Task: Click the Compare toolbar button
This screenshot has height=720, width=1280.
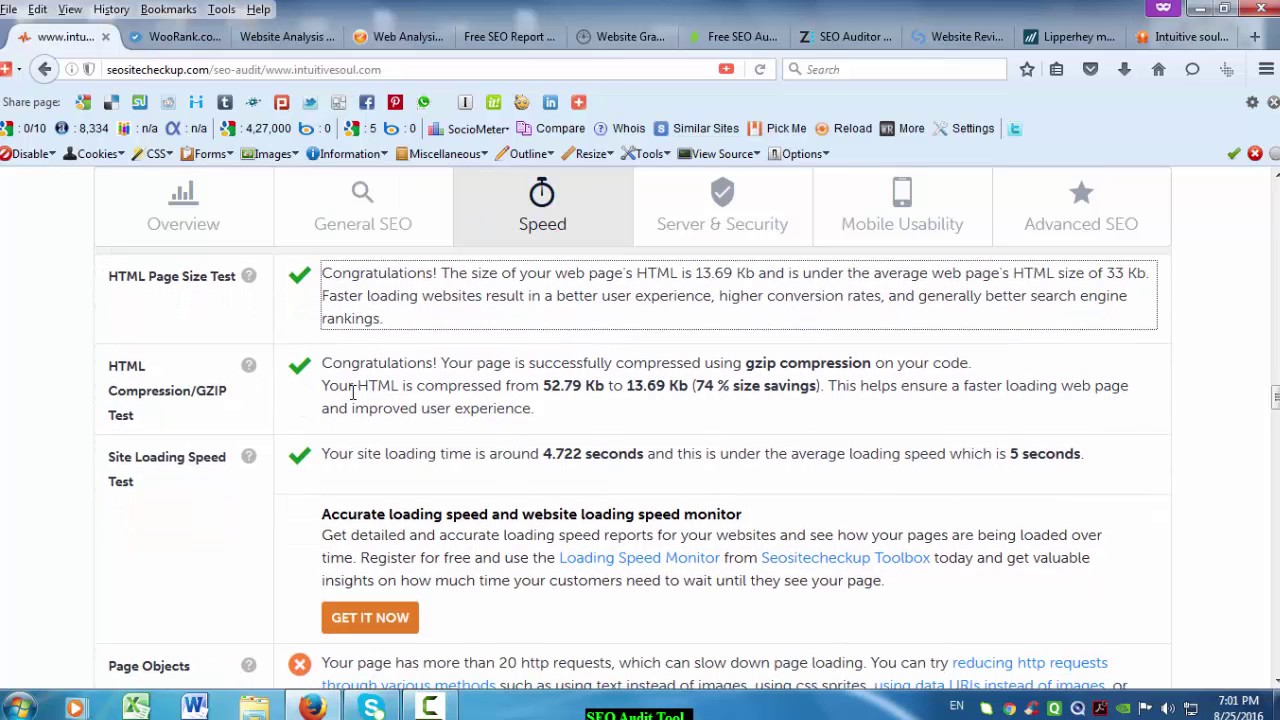Action: [551, 128]
